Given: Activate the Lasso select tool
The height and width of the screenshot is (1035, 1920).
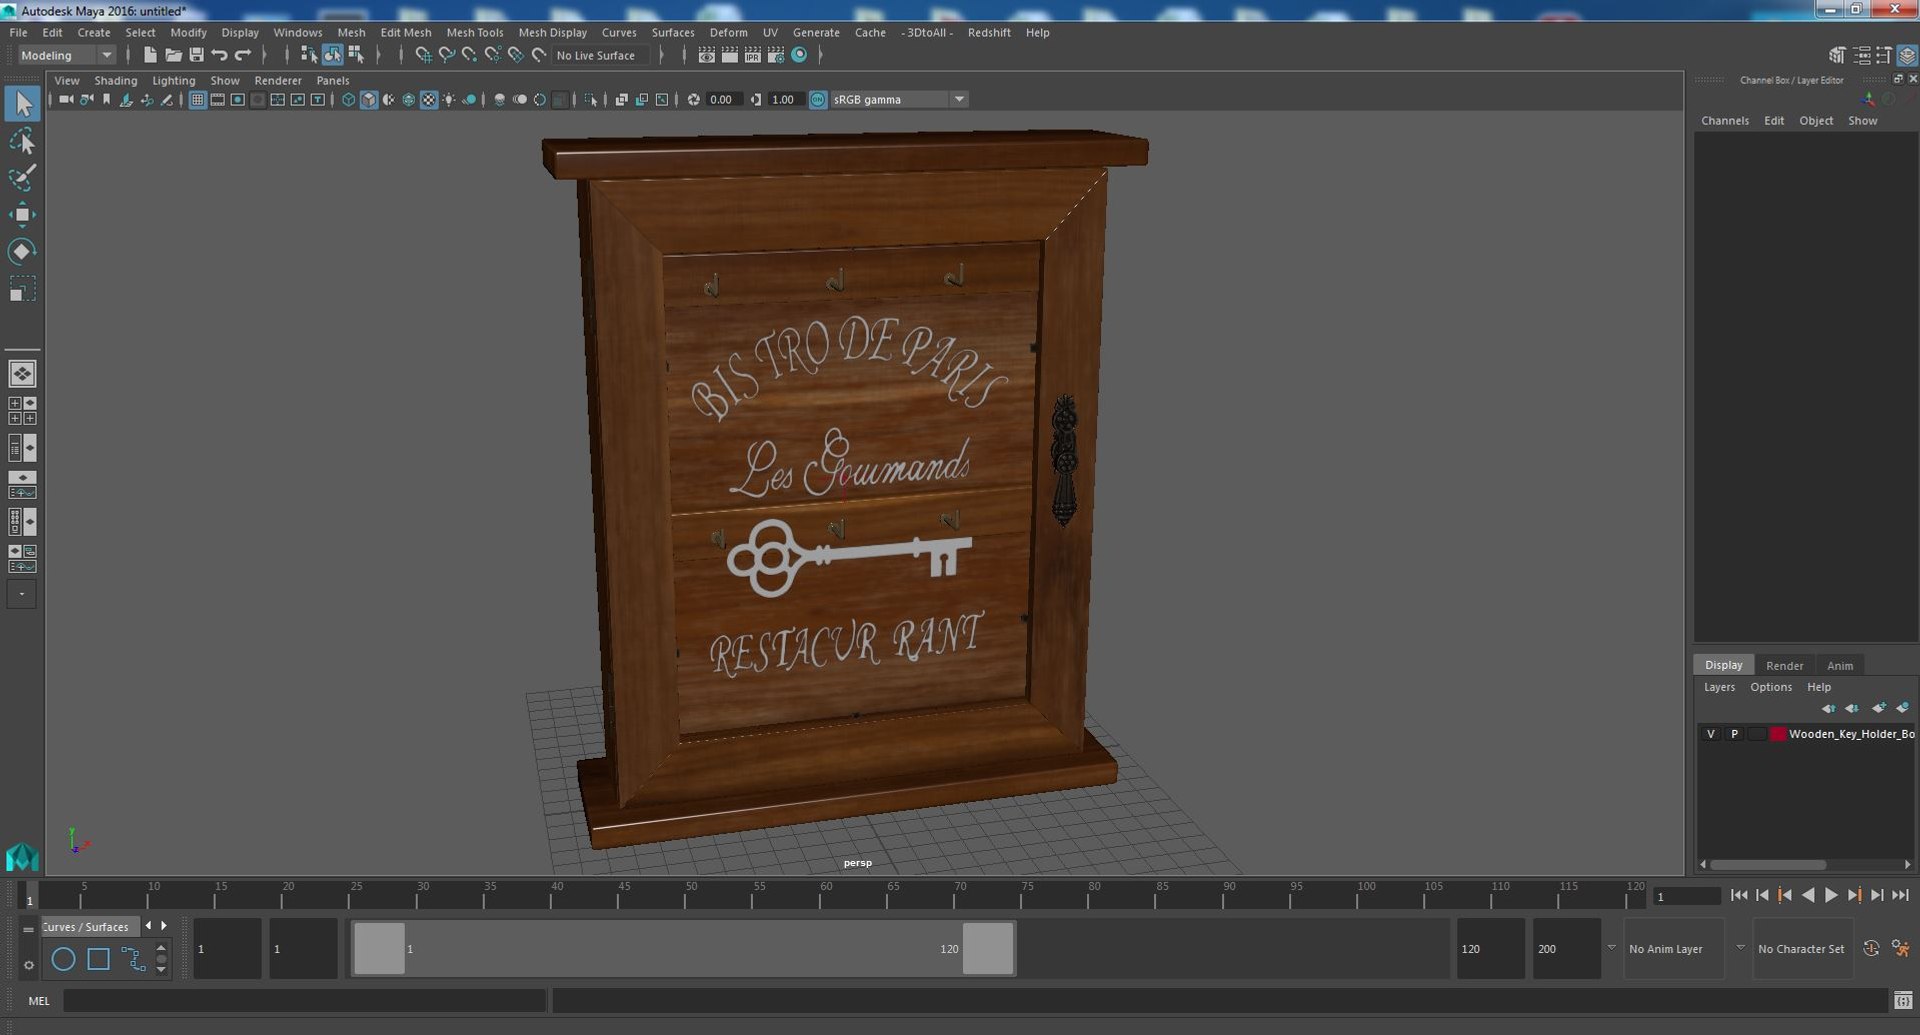Looking at the screenshot, I should (22, 141).
